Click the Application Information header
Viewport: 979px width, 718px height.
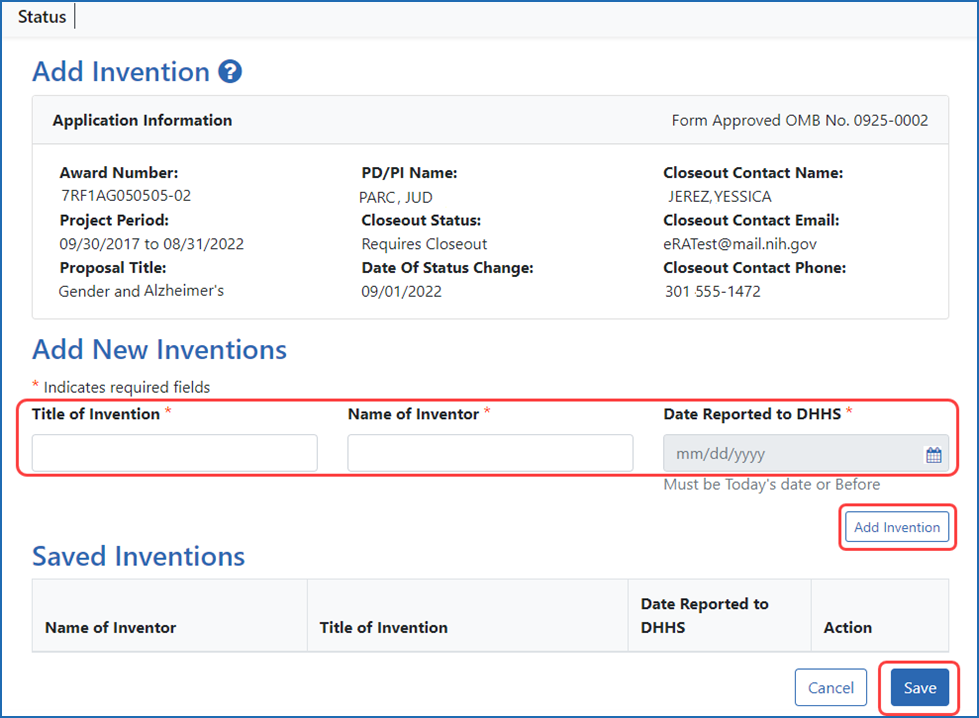(142, 120)
